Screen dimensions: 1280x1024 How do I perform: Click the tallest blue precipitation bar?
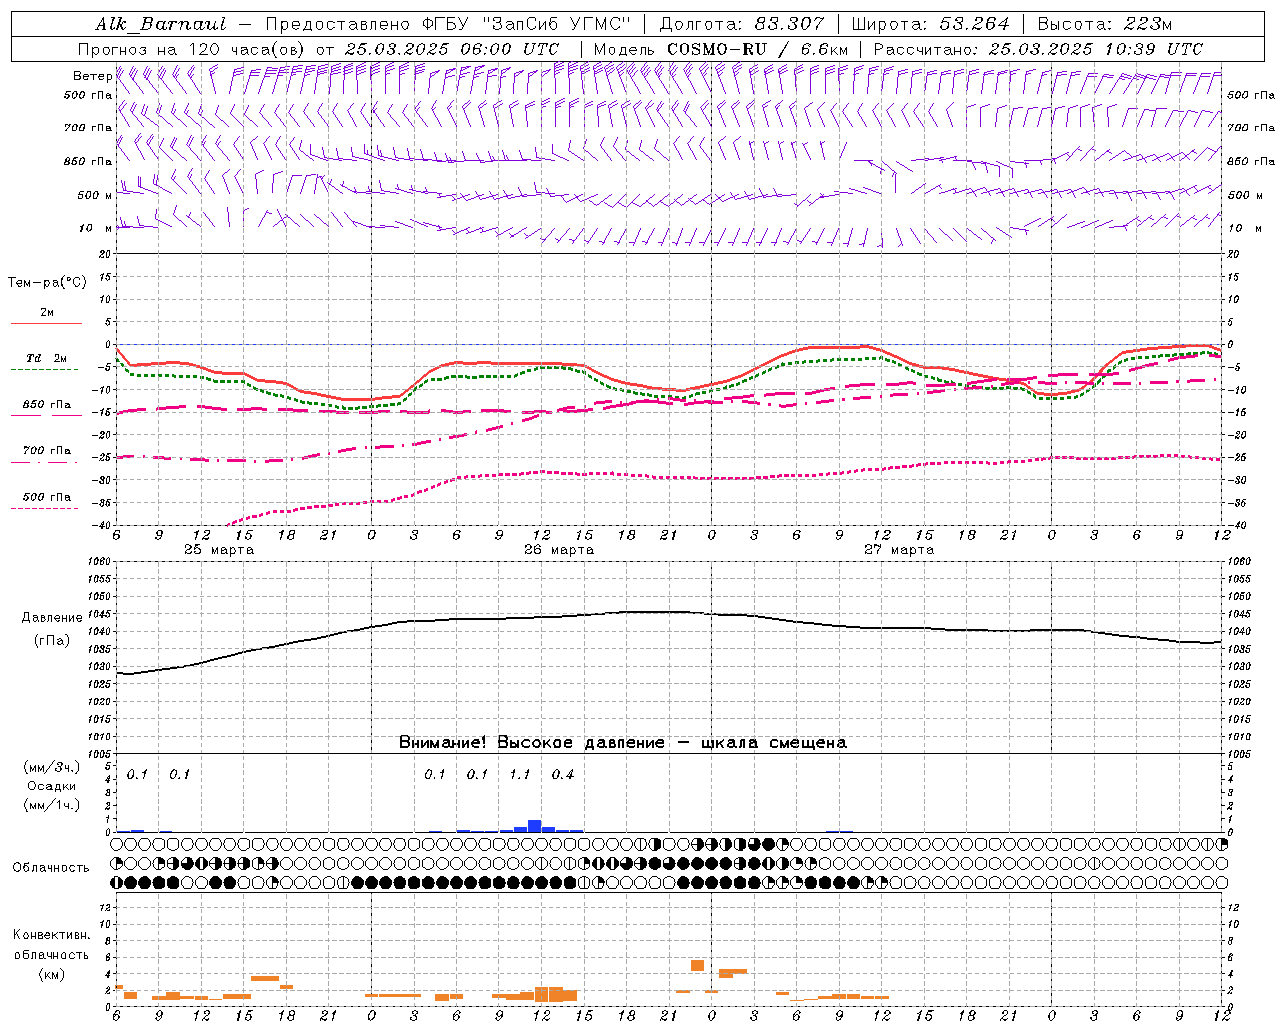coord(535,826)
